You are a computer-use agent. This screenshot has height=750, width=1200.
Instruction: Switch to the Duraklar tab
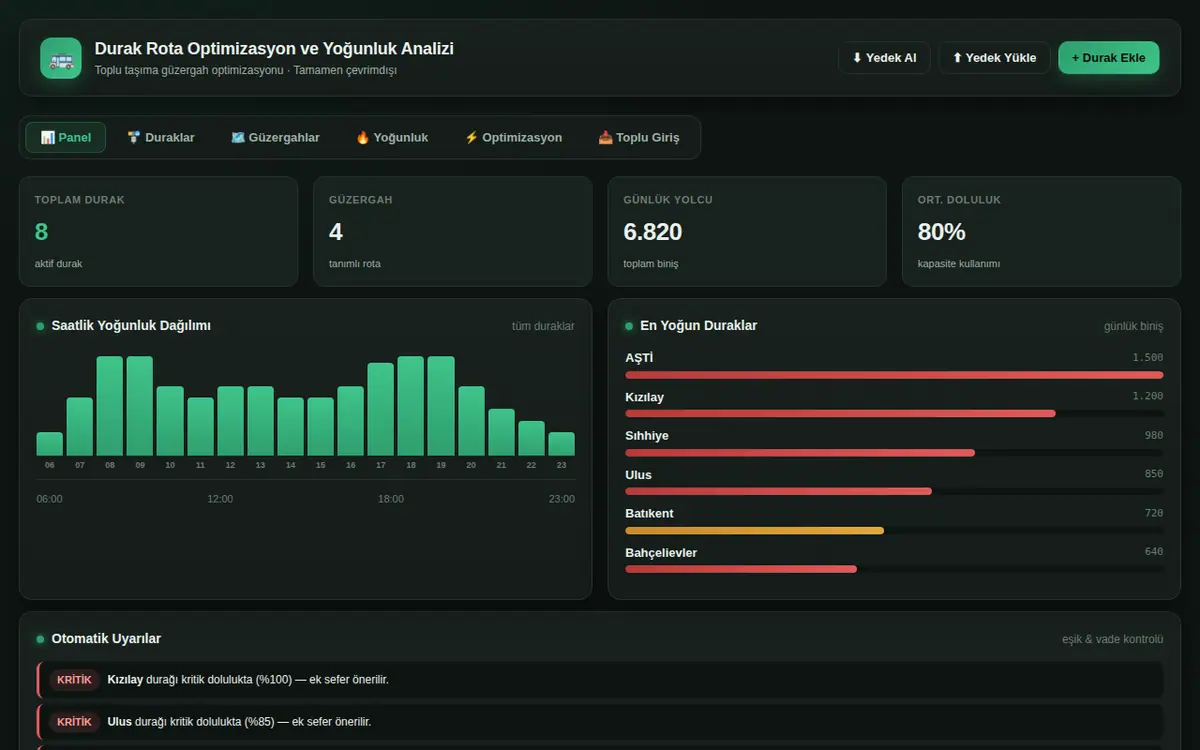[x=161, y=137]
